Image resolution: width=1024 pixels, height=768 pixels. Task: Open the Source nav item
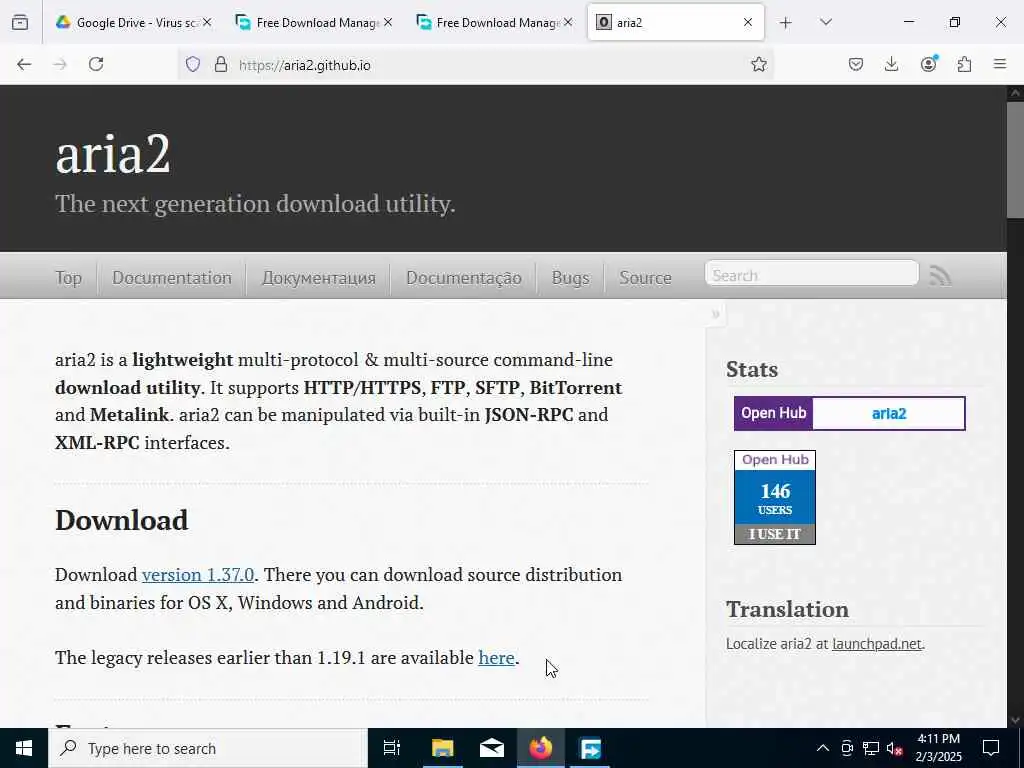[x=645, y=278]
